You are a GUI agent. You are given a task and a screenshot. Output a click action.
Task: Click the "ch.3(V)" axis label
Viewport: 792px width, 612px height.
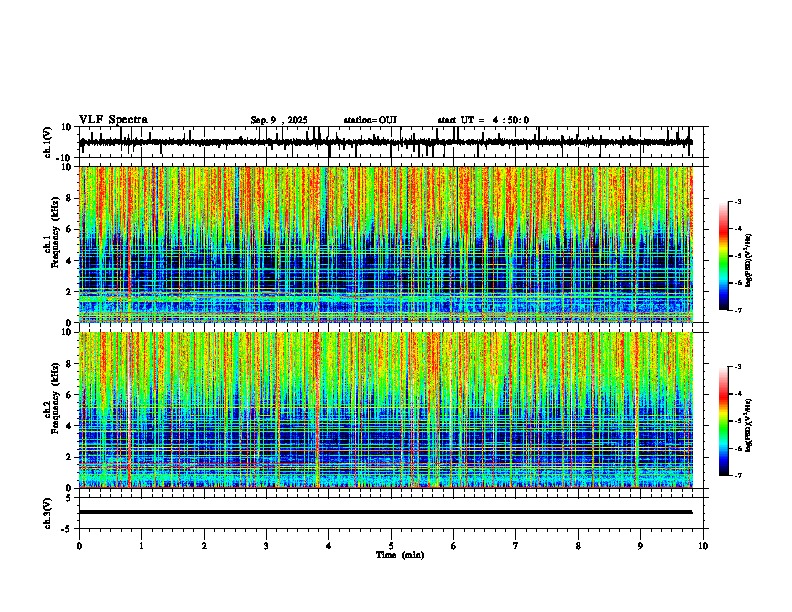coord(47,513)
